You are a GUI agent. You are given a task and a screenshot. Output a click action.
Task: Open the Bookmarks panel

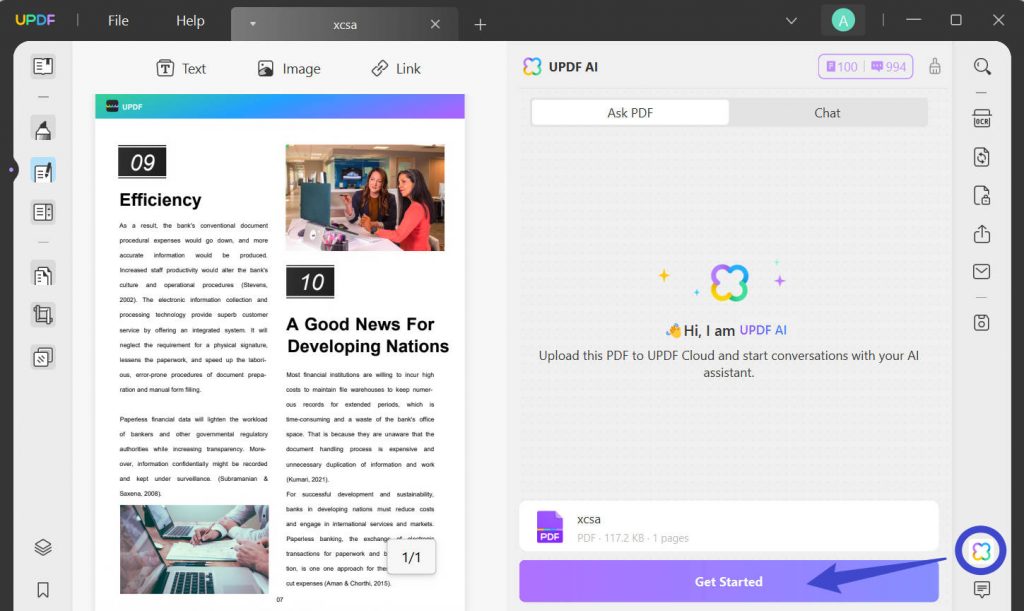[41, 590]
